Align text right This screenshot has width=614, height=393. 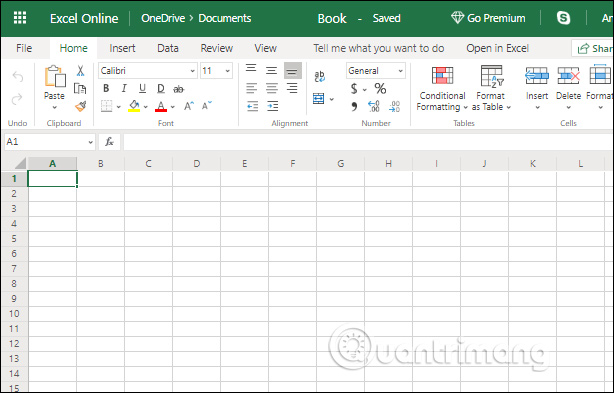point(292,88)
